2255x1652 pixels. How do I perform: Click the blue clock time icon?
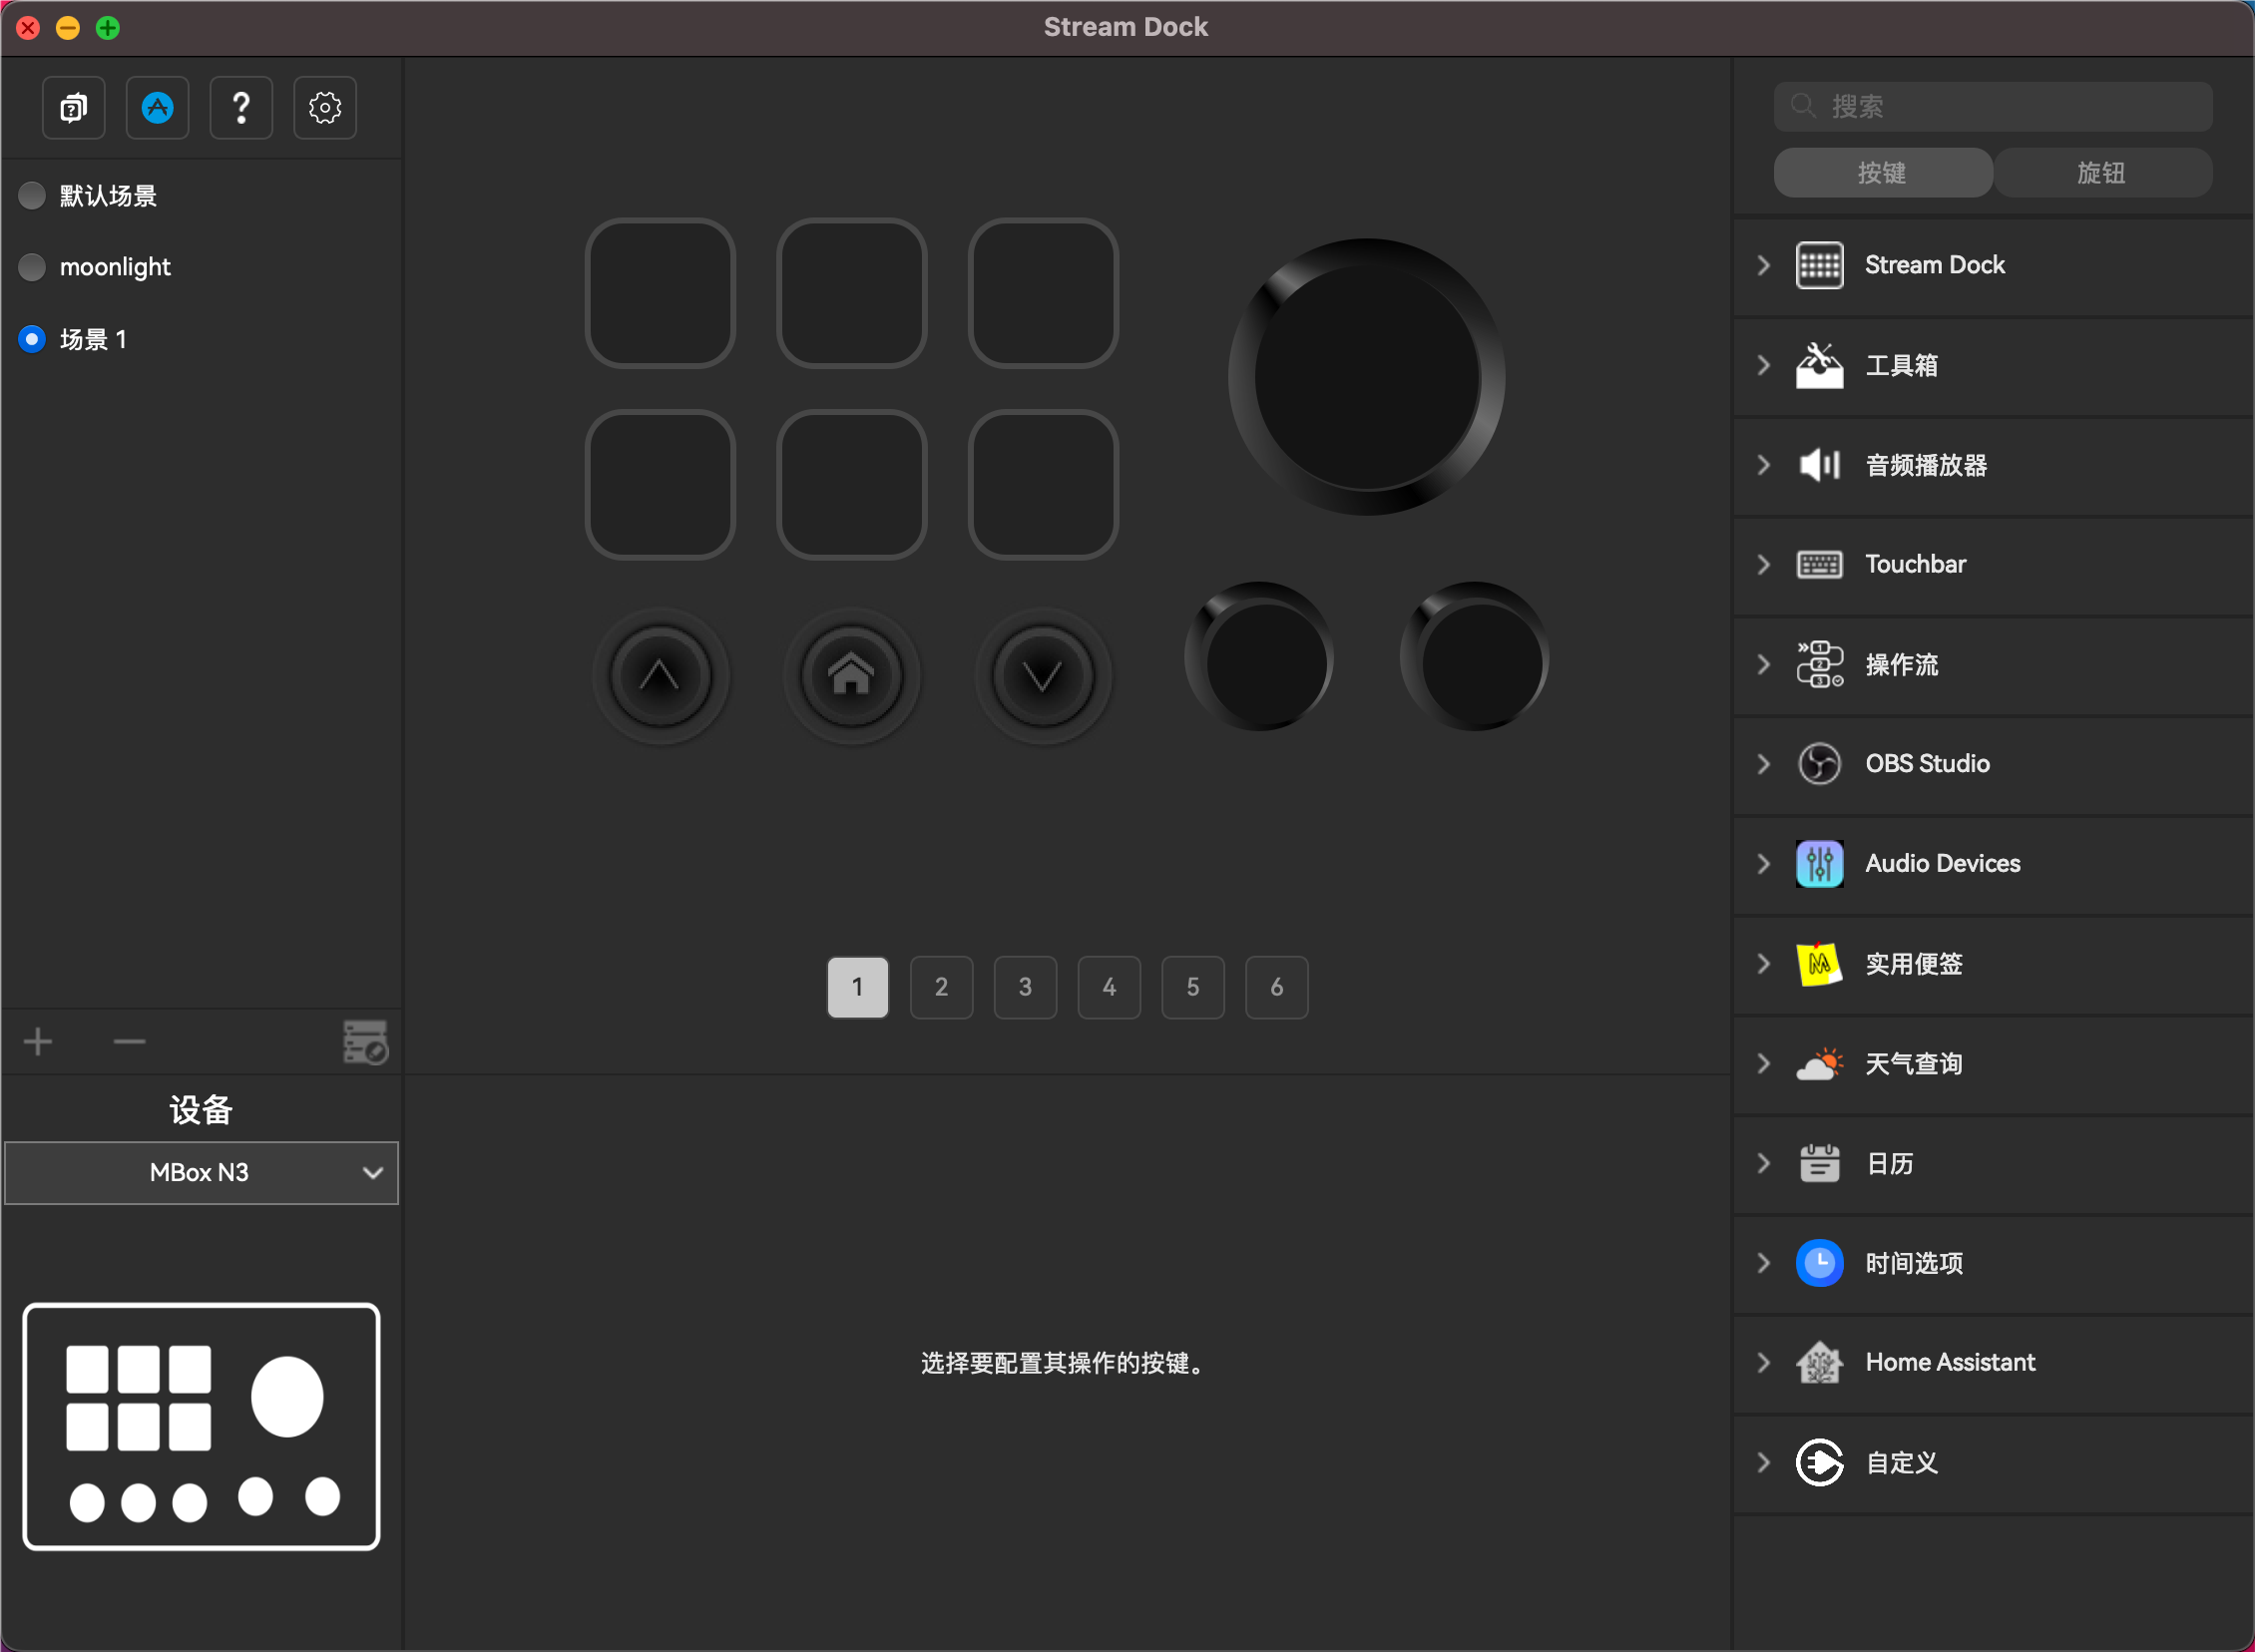[x=1819, y=1263]
